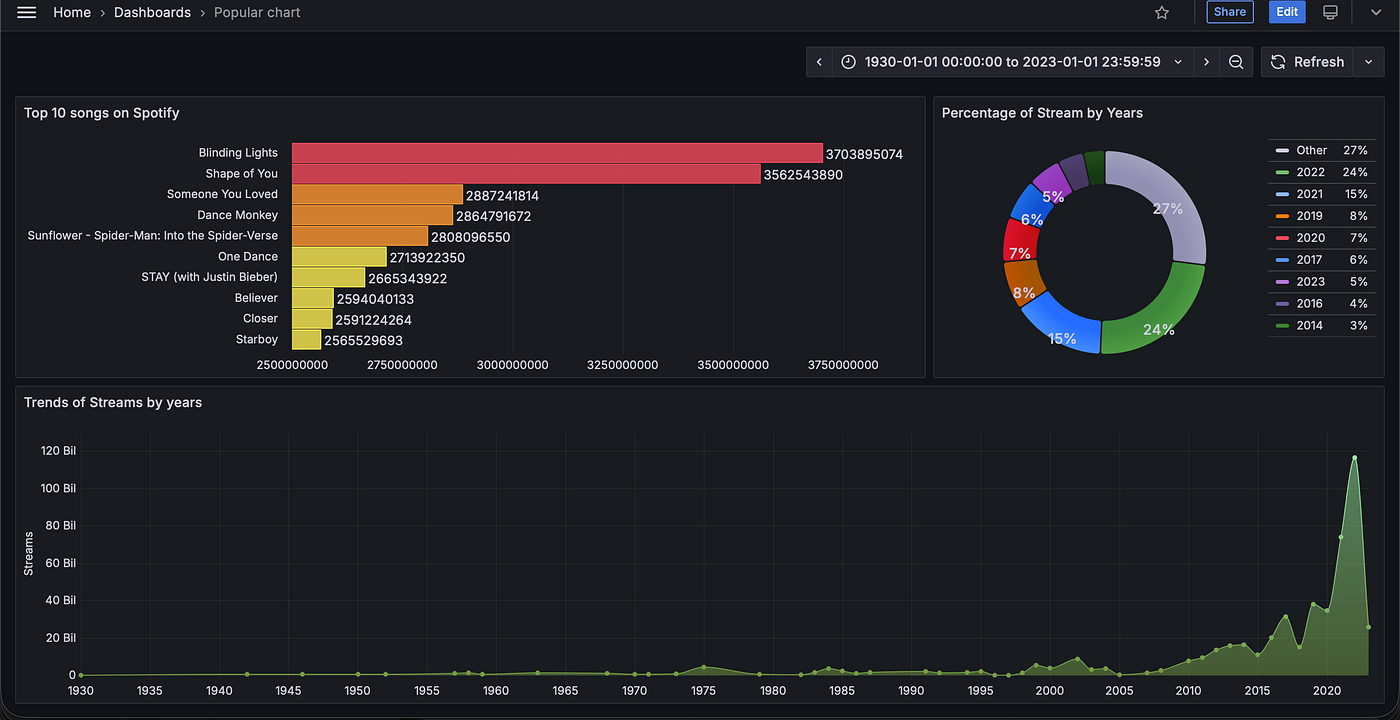Refresh the dashboard
This screenshot has width=1400, height=720.
(1307, 62)
